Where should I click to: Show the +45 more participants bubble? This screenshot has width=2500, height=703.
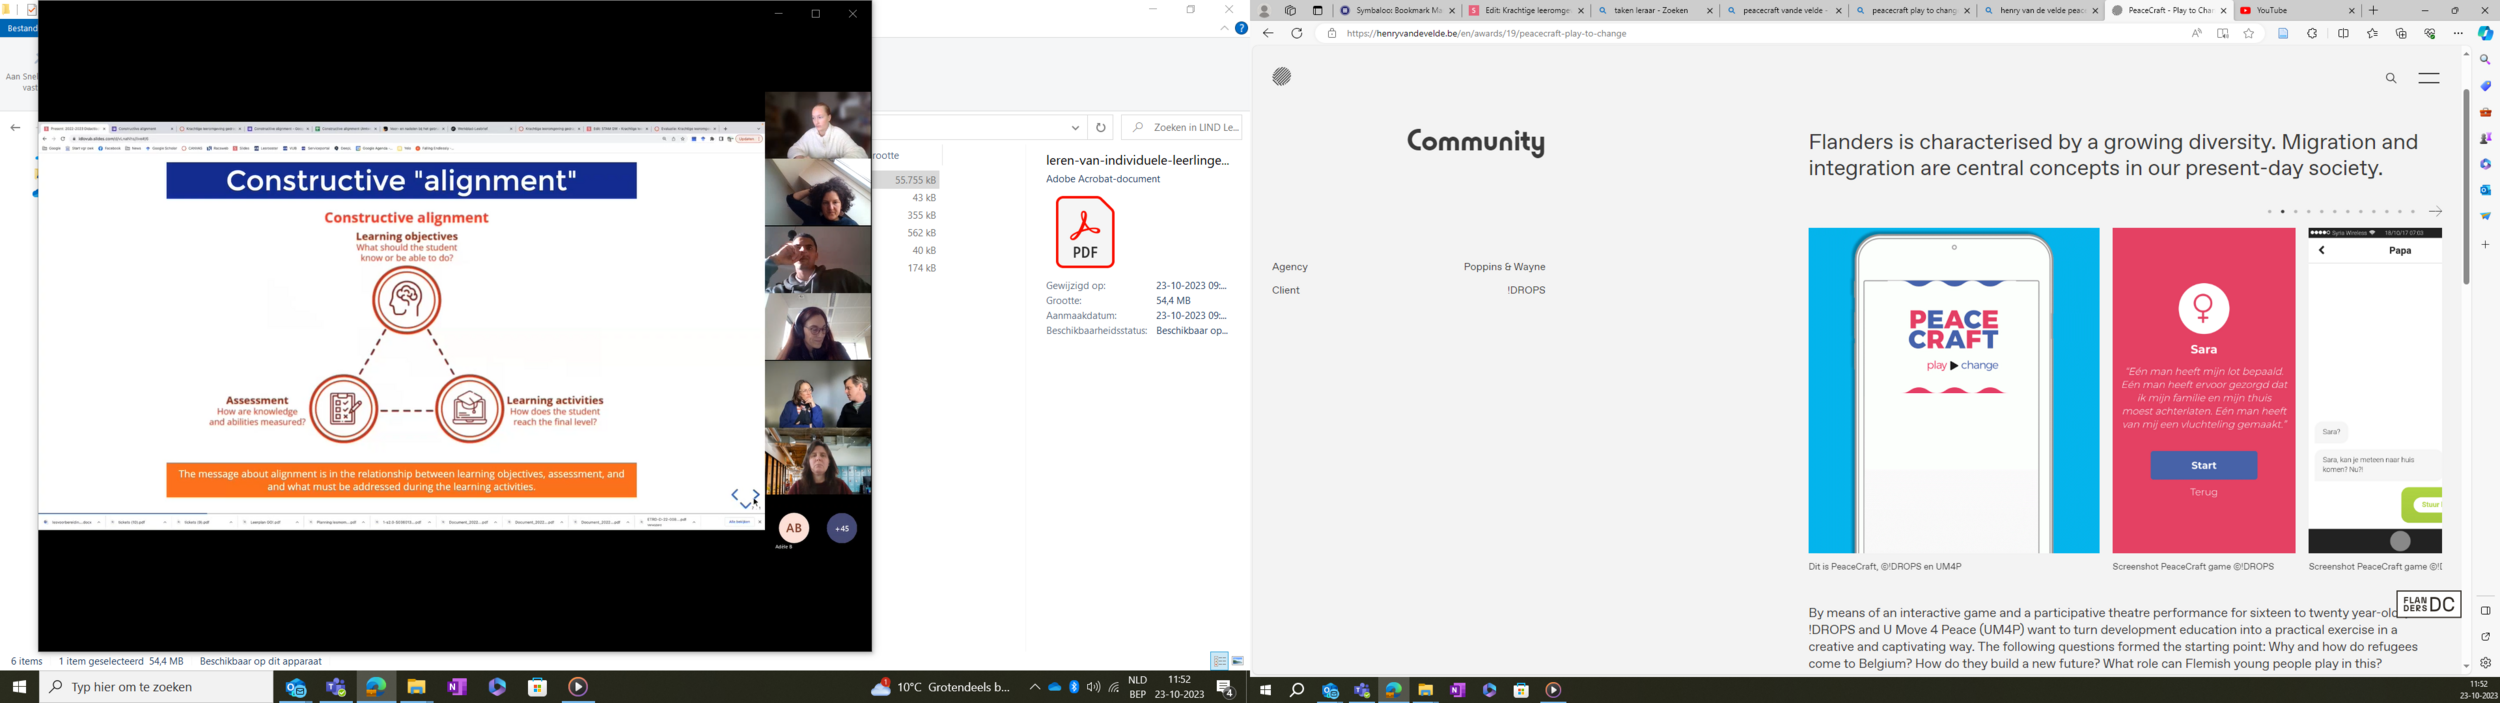pyautogui.click(x=842, y=528)
